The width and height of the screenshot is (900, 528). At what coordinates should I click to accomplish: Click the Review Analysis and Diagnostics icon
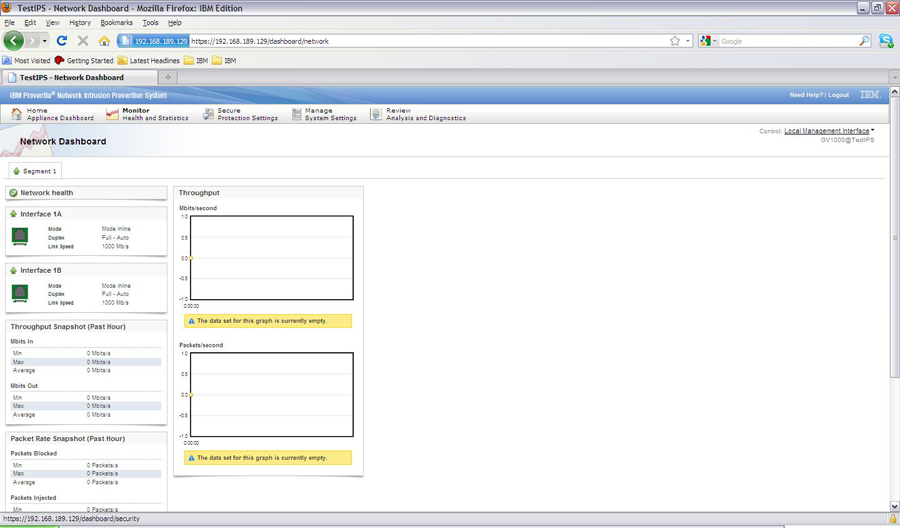375,114
